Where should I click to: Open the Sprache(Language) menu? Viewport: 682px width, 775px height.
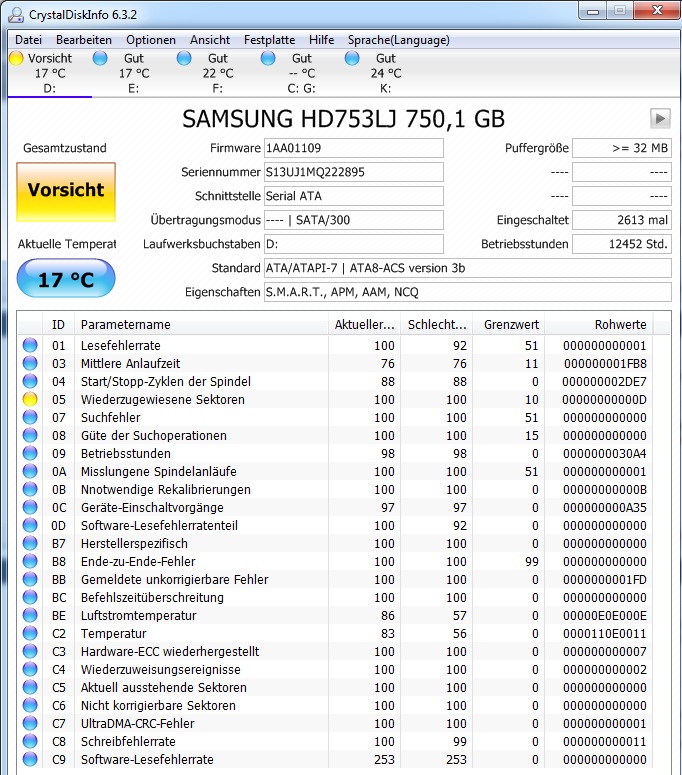coord(399,40)
